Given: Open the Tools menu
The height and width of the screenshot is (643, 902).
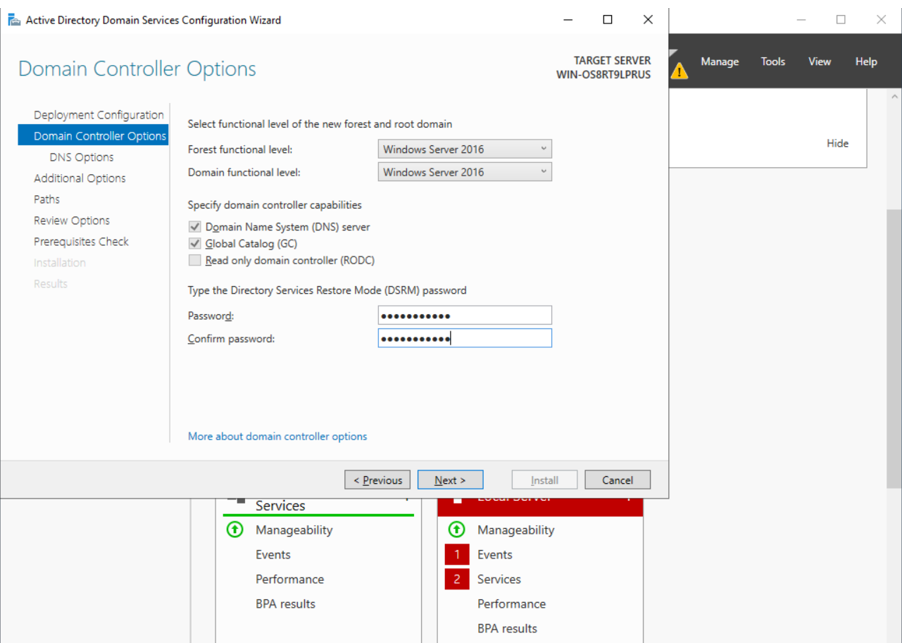Looking at the screenshot, I should point(773,62).
